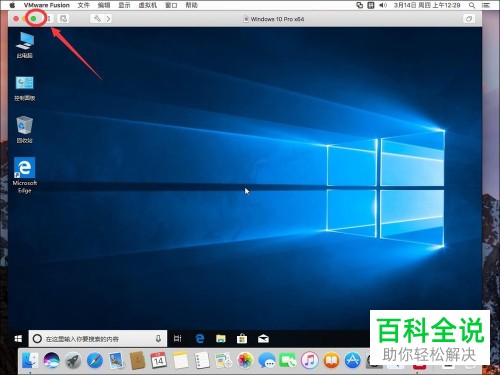This screenshot has width=500, height=375.
Task: Open virtual machine settings wrench icon
Action: point(97,19)
